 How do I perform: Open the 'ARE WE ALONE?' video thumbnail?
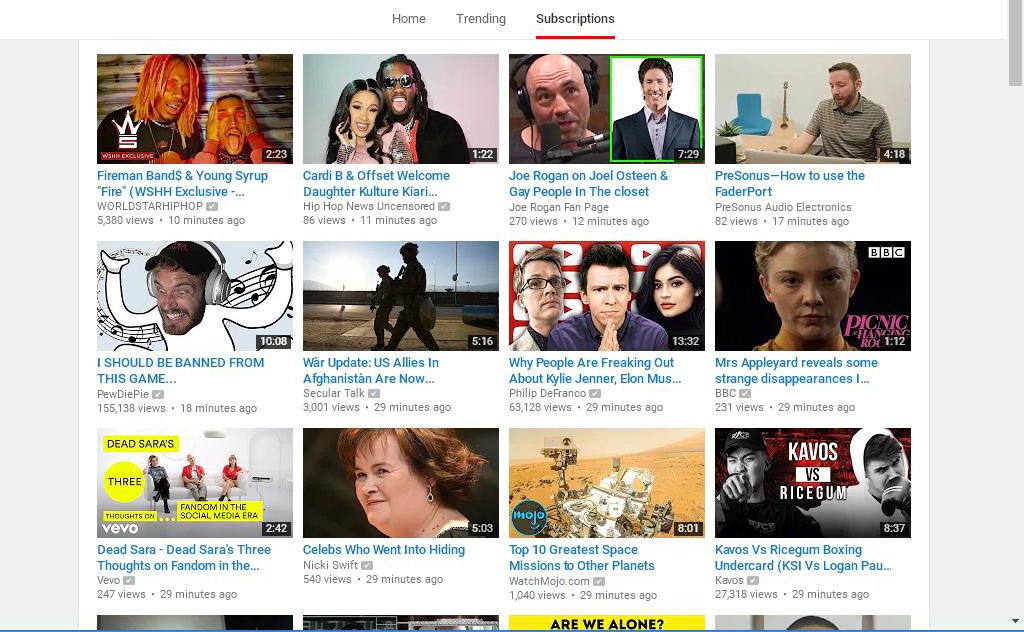coord(607,623)
